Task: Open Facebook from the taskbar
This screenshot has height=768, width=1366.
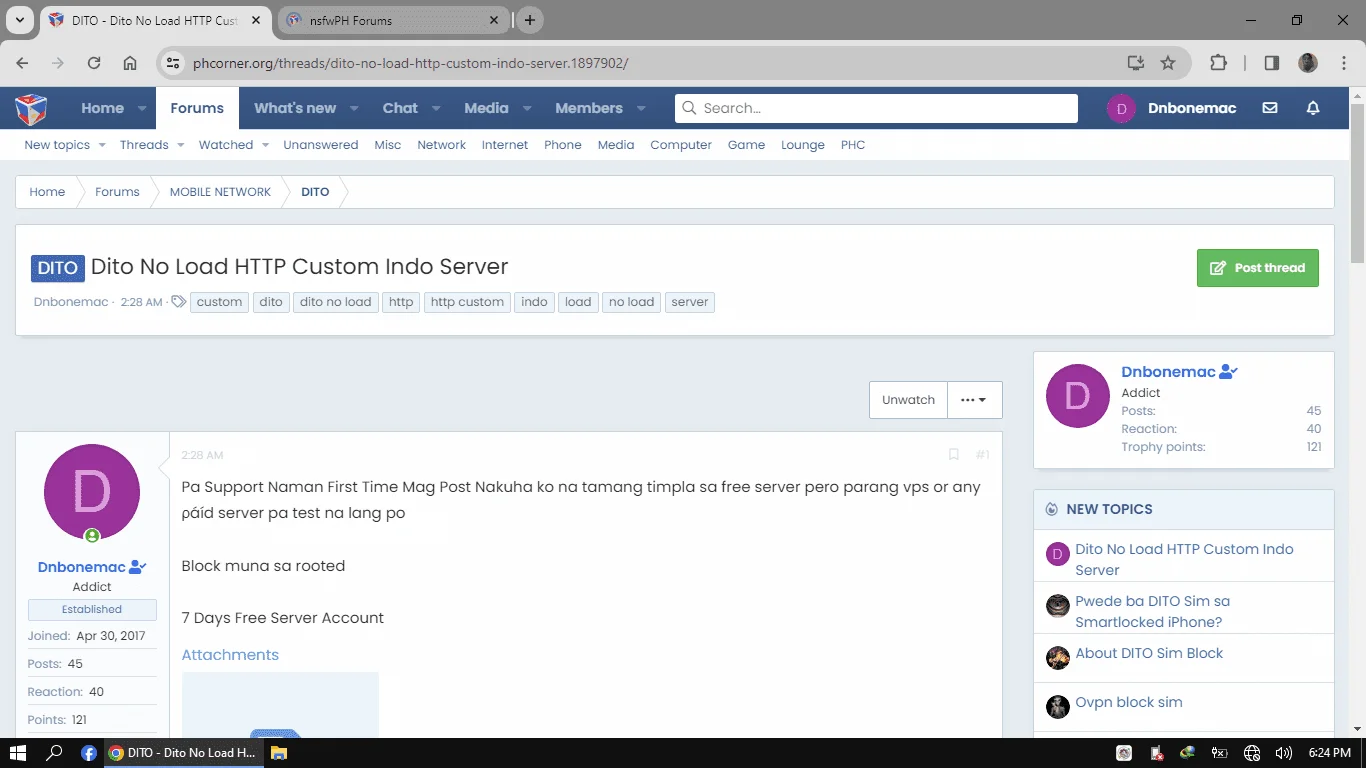Action: click(x=88, y=753)
